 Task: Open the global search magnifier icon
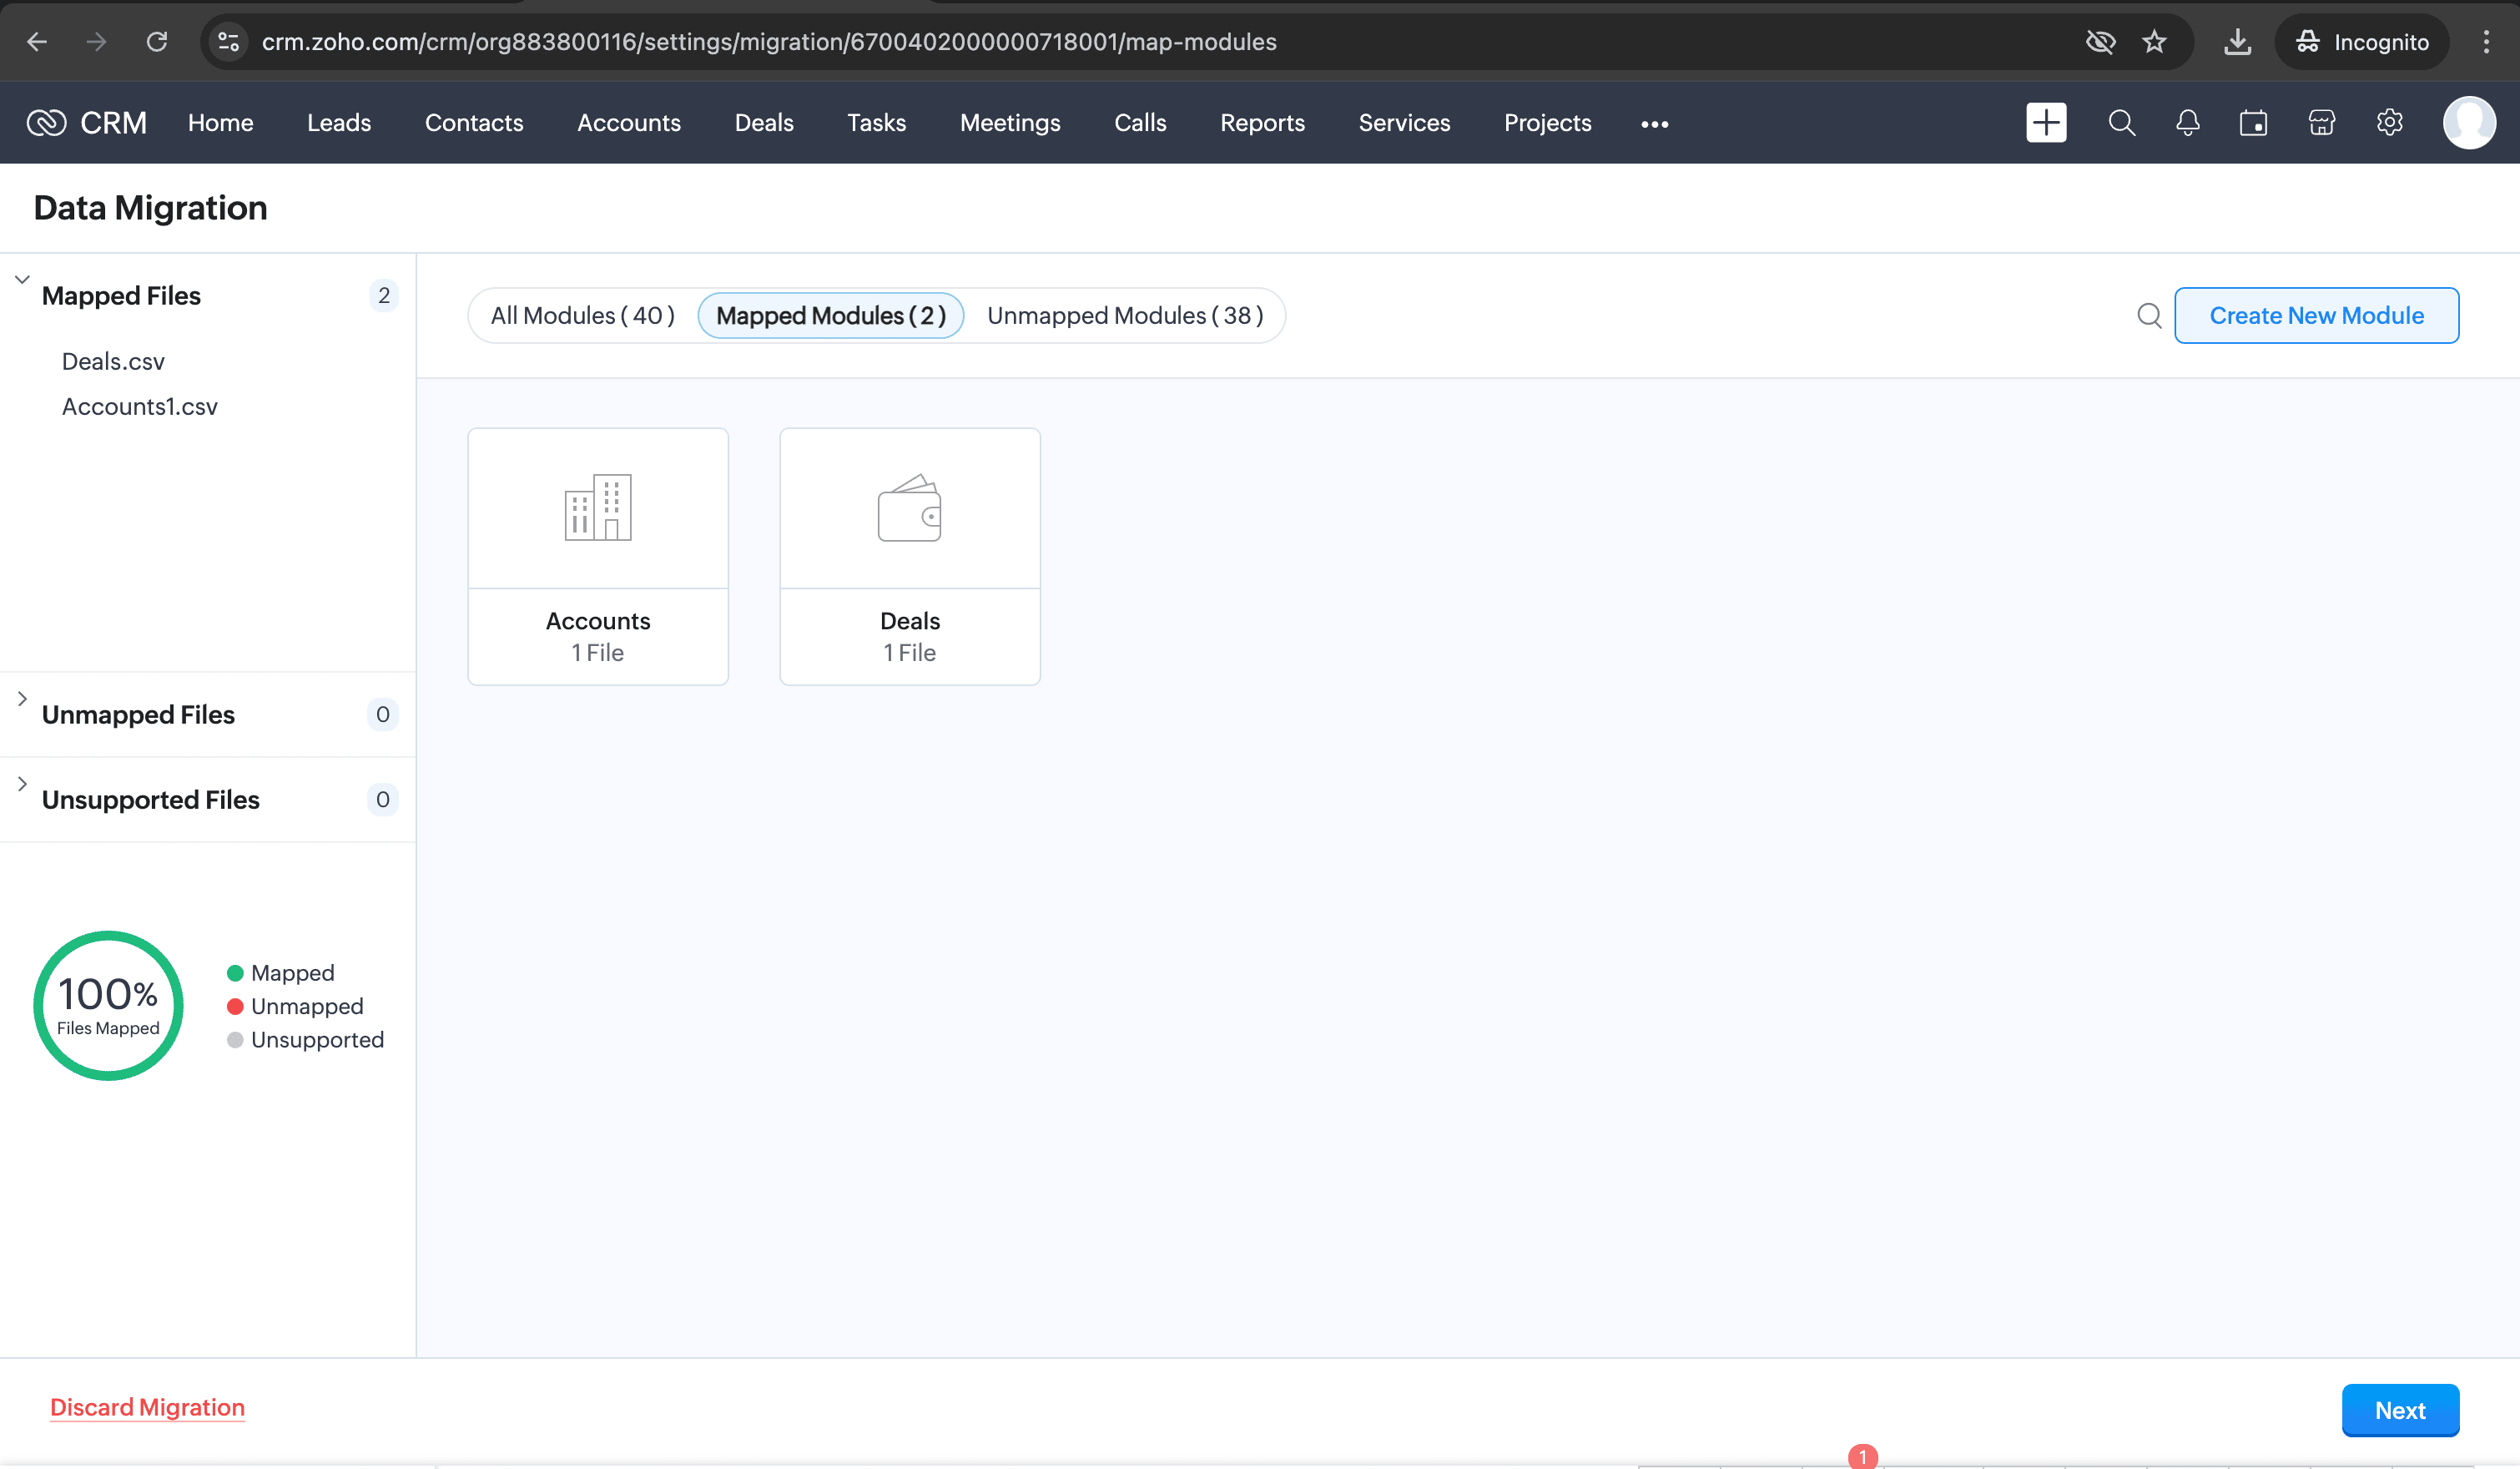2121,123
